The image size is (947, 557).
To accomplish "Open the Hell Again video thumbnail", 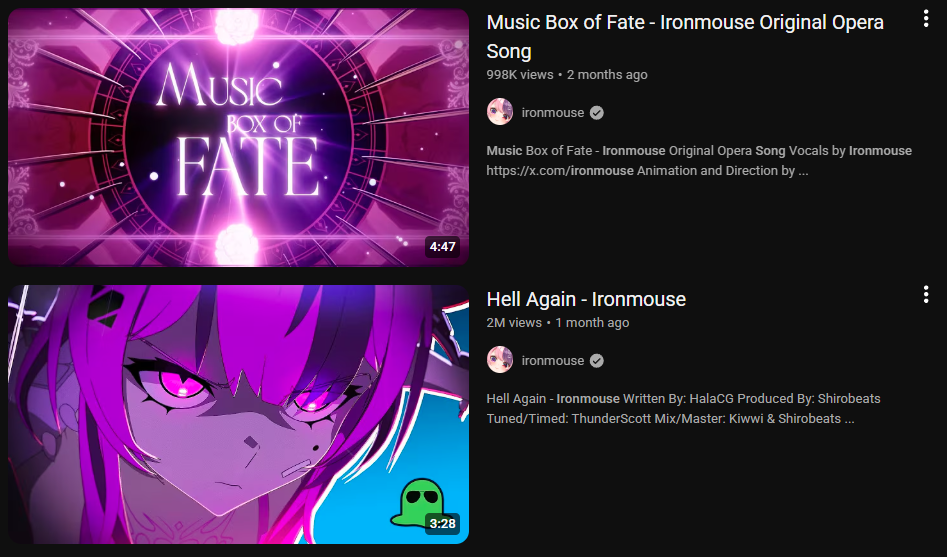I will click(238, 414).
